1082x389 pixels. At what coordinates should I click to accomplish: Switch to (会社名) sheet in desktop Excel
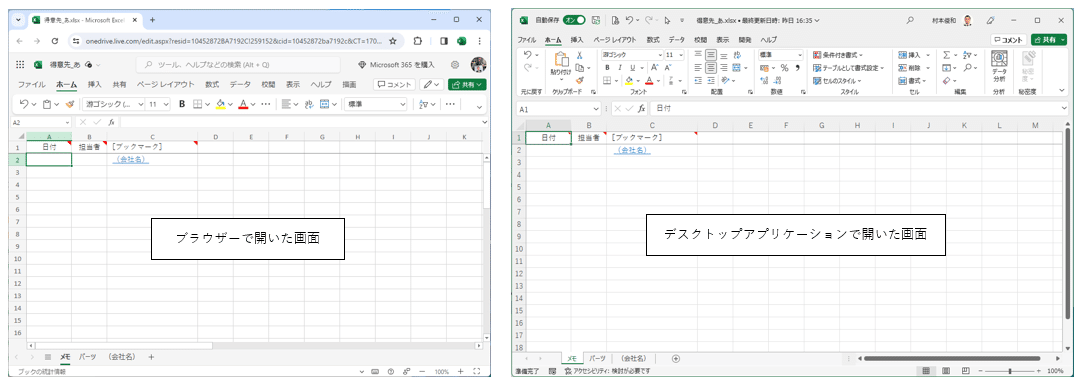(x=633, y=358)
